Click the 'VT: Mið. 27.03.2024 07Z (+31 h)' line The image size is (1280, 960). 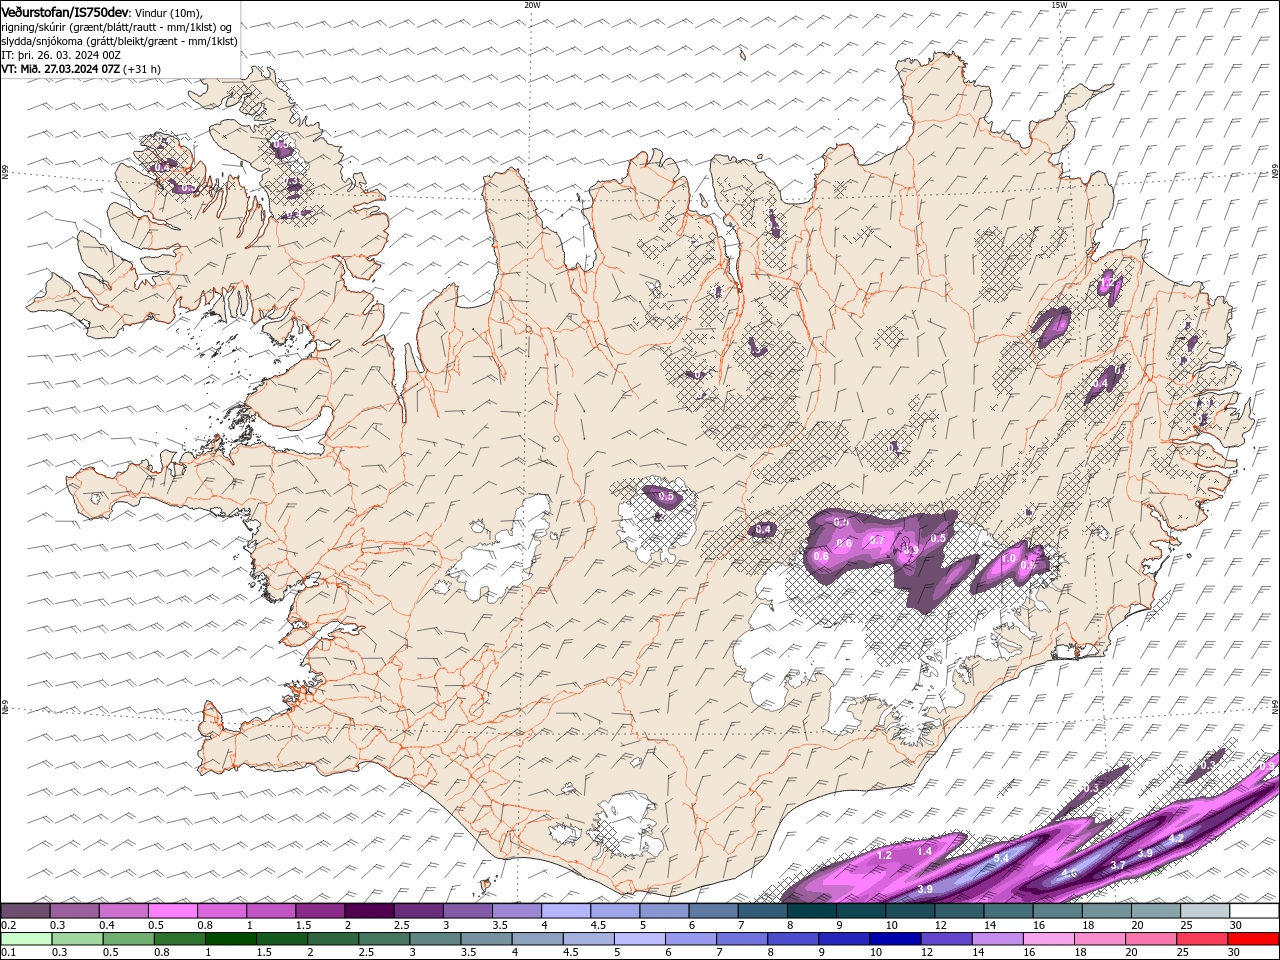click(81, 69)
